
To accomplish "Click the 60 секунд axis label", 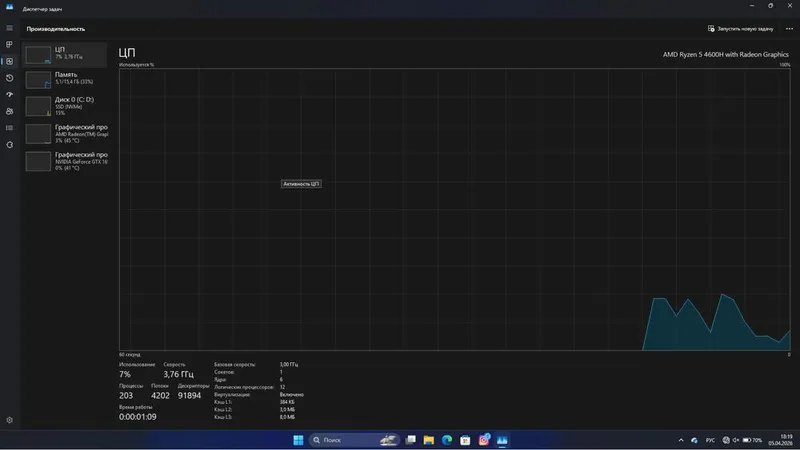I will pyautogui.click(x=130, y=355).
